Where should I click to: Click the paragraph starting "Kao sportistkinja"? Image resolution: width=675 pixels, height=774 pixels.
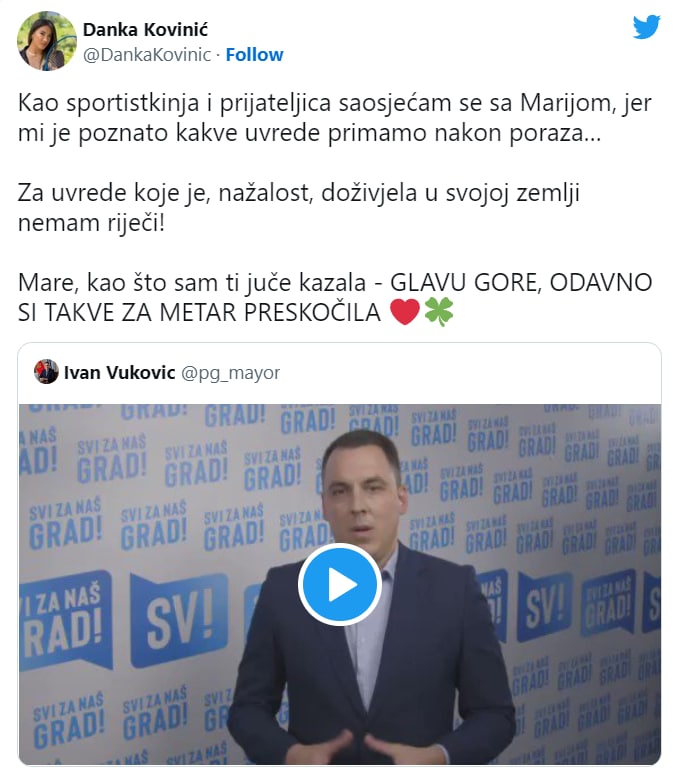click(x=335, y=118)
